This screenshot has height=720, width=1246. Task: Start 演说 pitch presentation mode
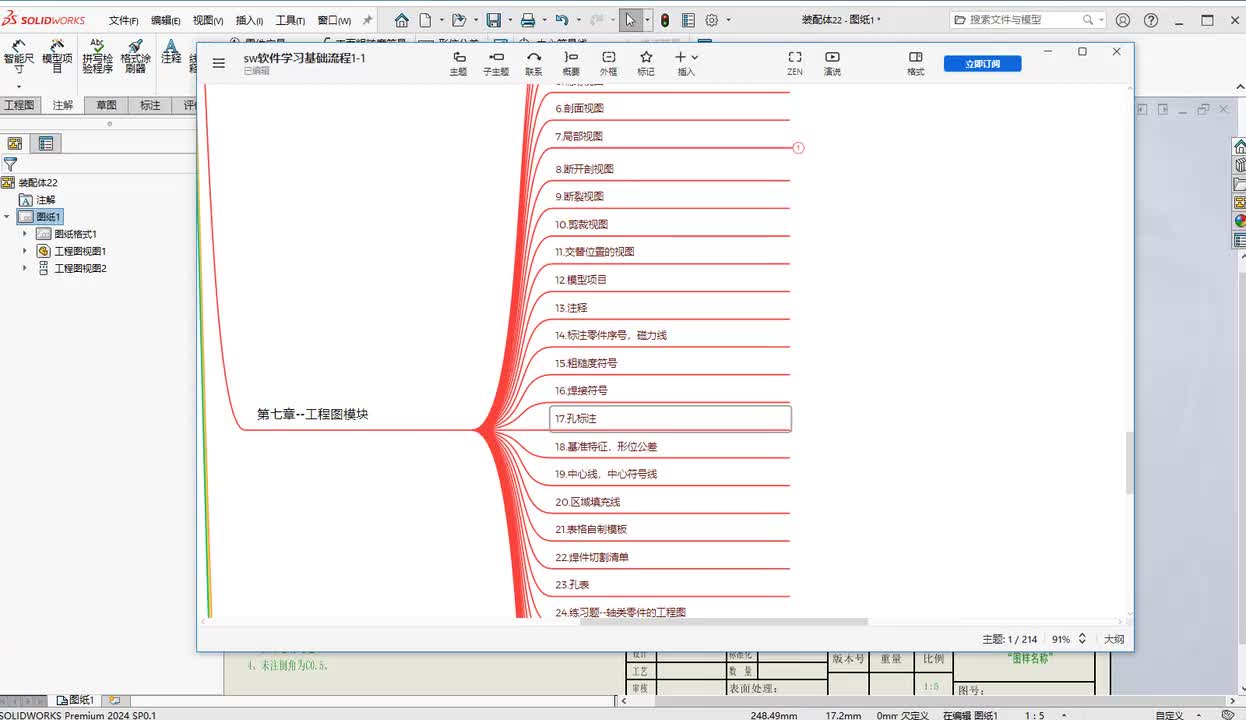[832, 63]
